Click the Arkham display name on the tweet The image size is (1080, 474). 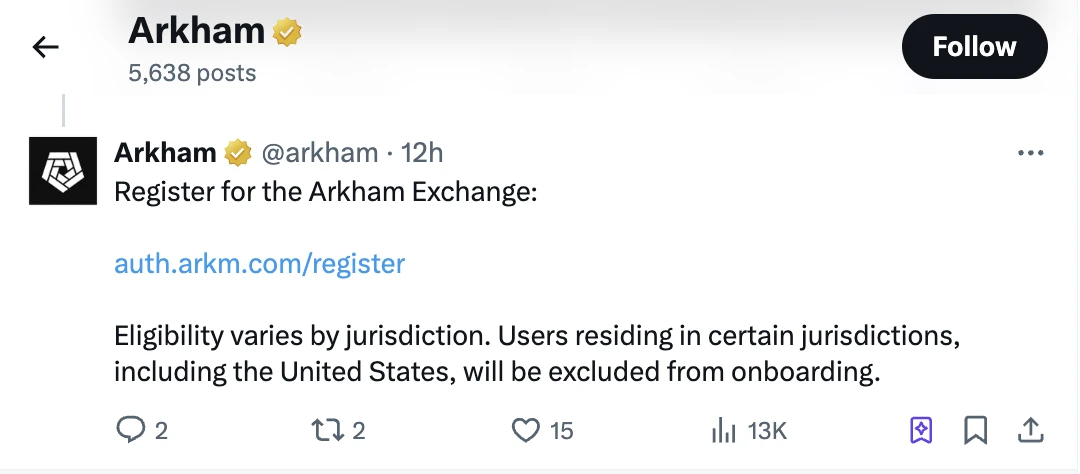coord(165,153)
